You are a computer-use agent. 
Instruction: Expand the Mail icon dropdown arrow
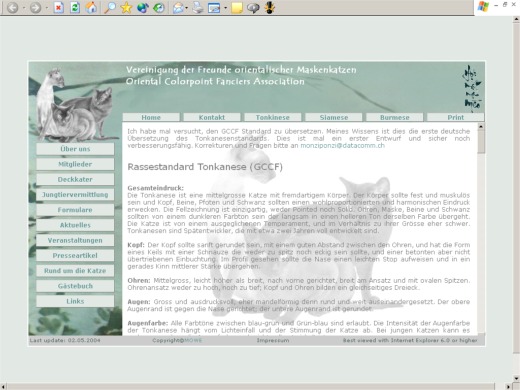click(x=186, y=8)
